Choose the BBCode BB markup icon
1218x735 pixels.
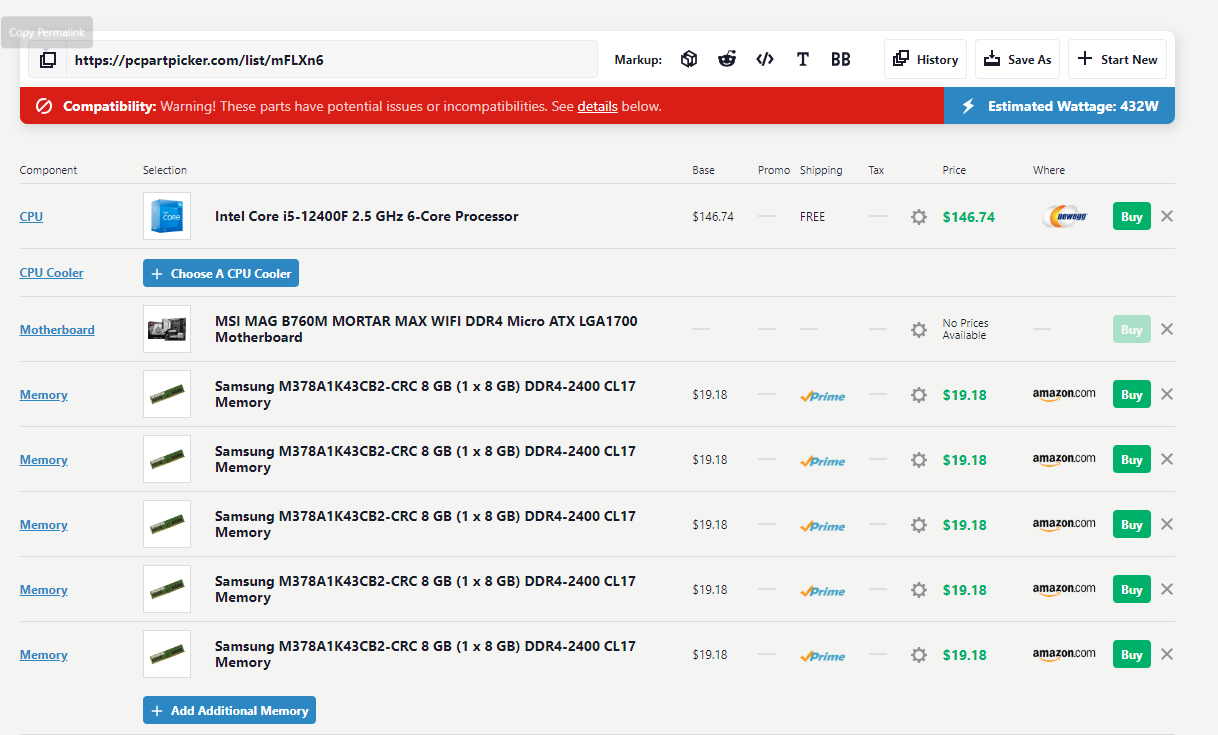[x=841, y=60]
